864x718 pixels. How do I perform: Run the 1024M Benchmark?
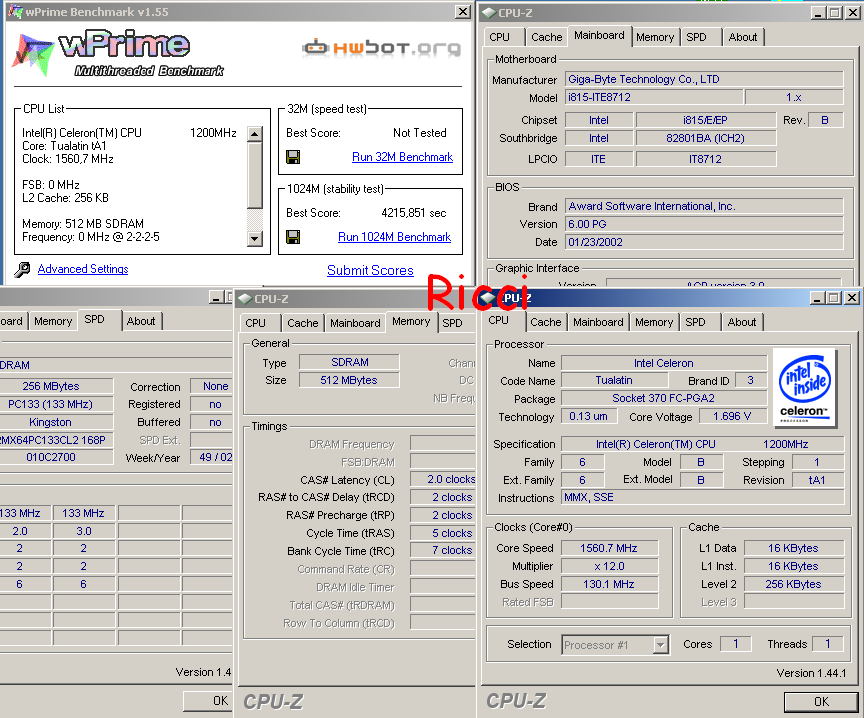[x=395, y=237]
